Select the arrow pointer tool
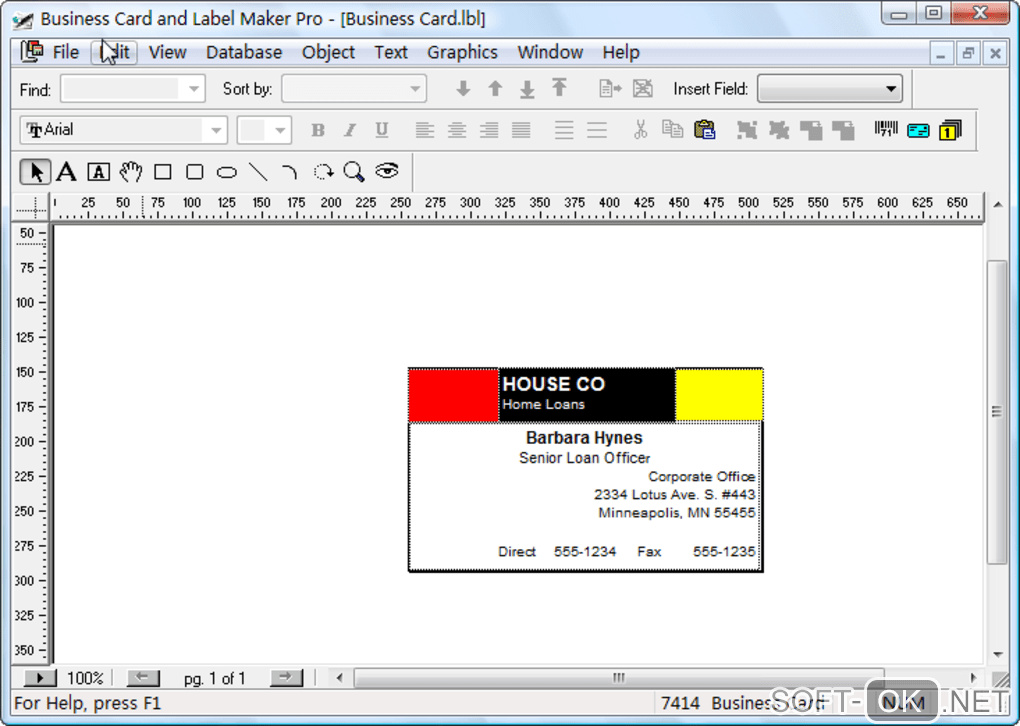Screen dimensions: 1020x726 (x=35, y=172)
